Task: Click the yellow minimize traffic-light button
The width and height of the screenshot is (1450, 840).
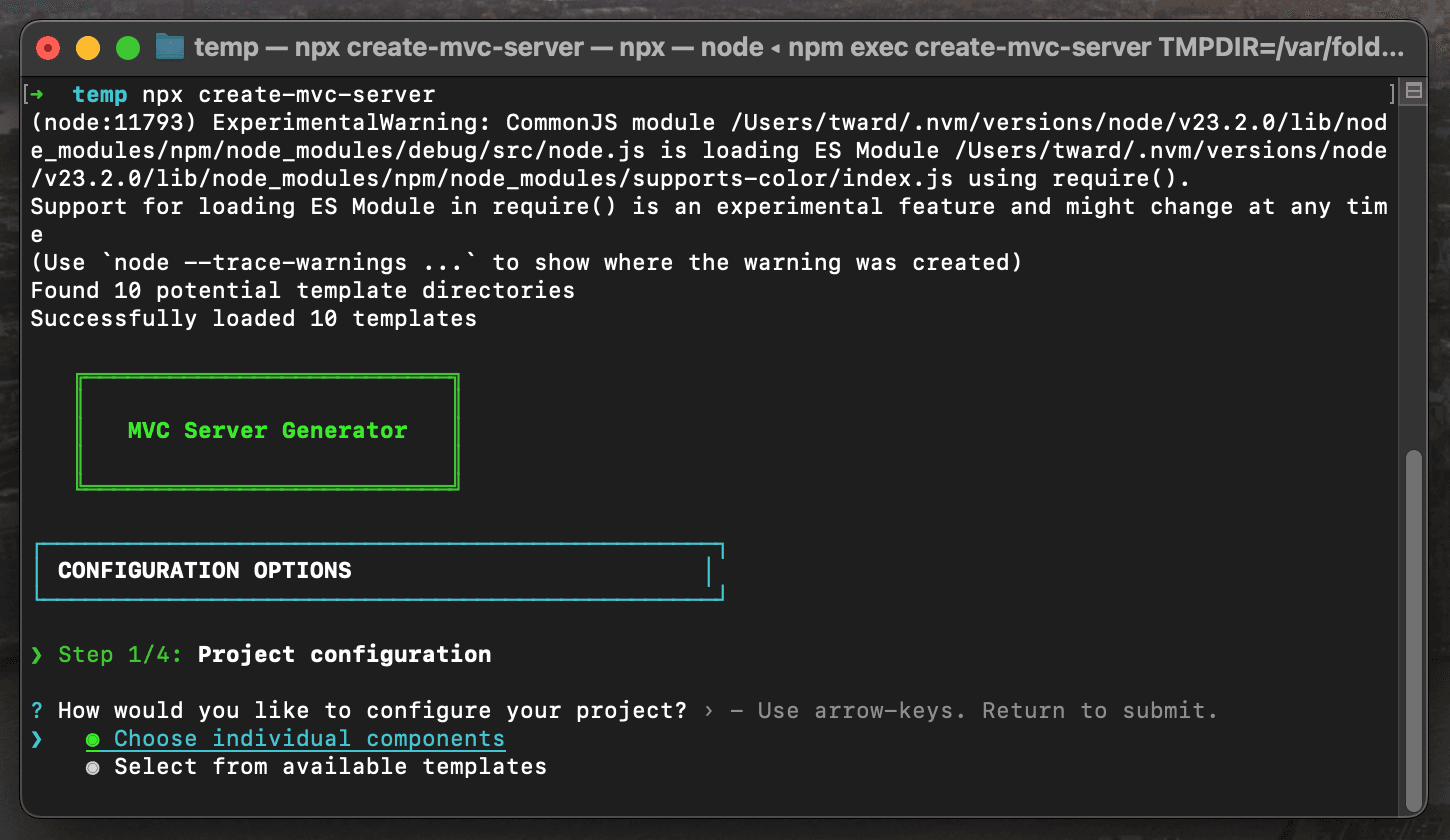Action: (x=86, y=47)
